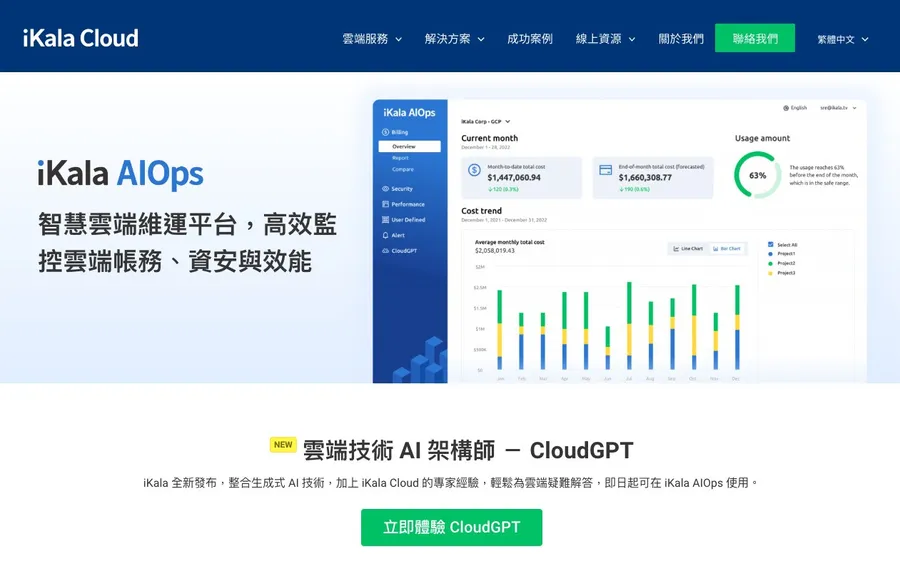Click the July bar in cost chart
The image size is (900, 564).
[629, 325]
